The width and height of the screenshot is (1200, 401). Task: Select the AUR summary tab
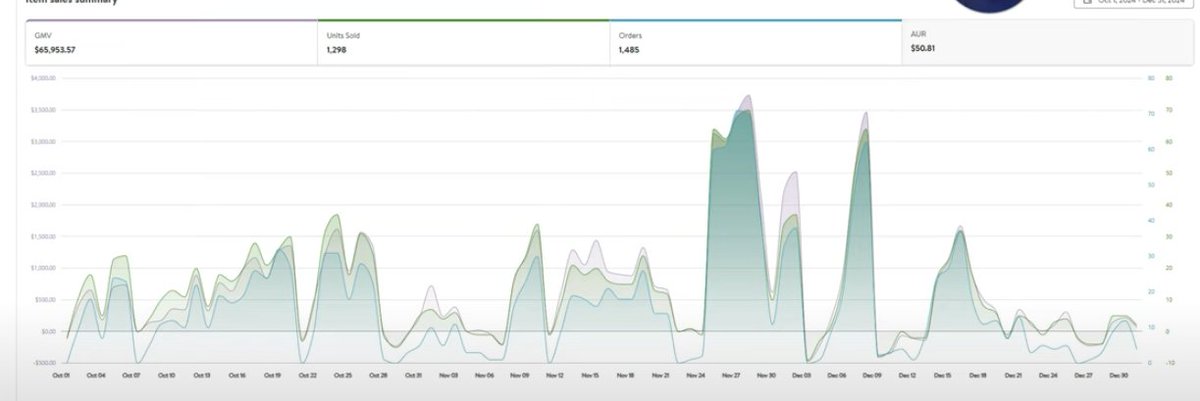(x=1047, y=42)
